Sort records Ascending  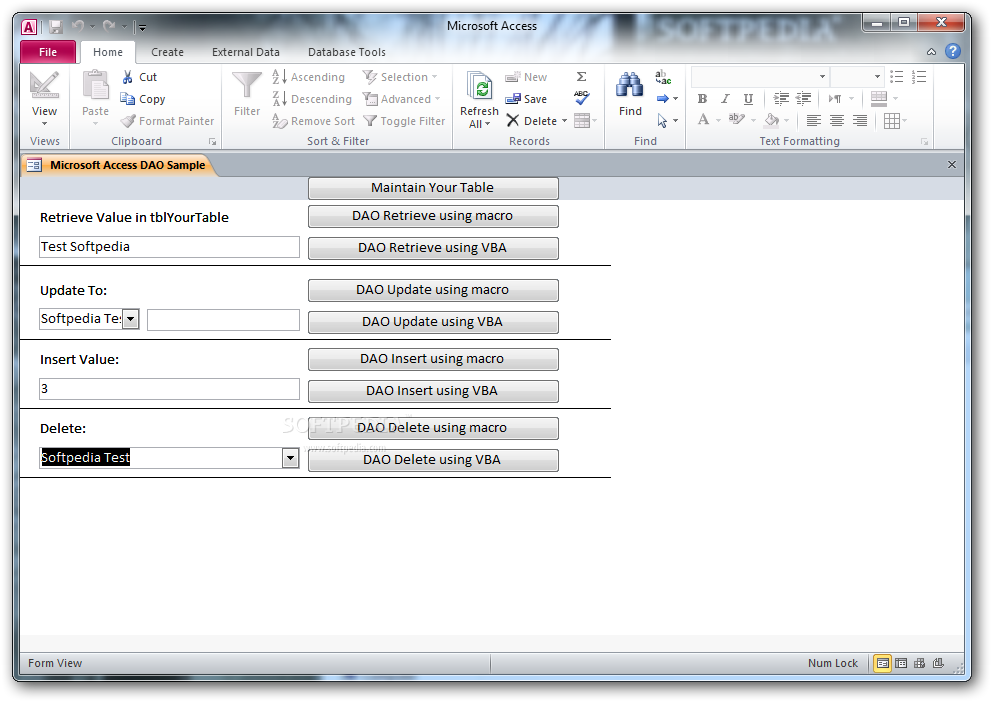click(309, 77)
